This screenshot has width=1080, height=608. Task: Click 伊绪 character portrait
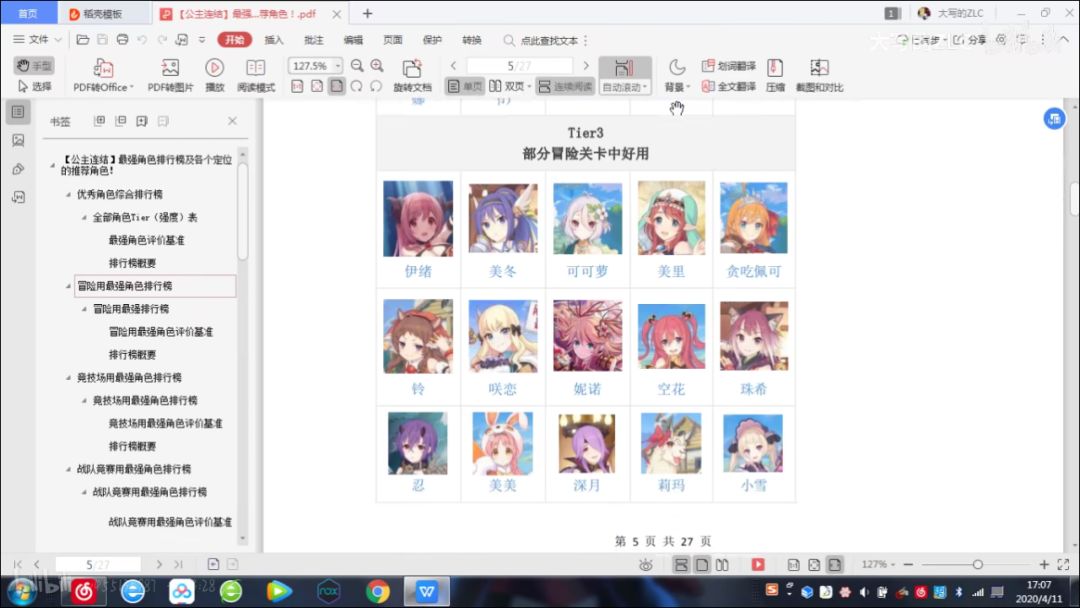417,218
